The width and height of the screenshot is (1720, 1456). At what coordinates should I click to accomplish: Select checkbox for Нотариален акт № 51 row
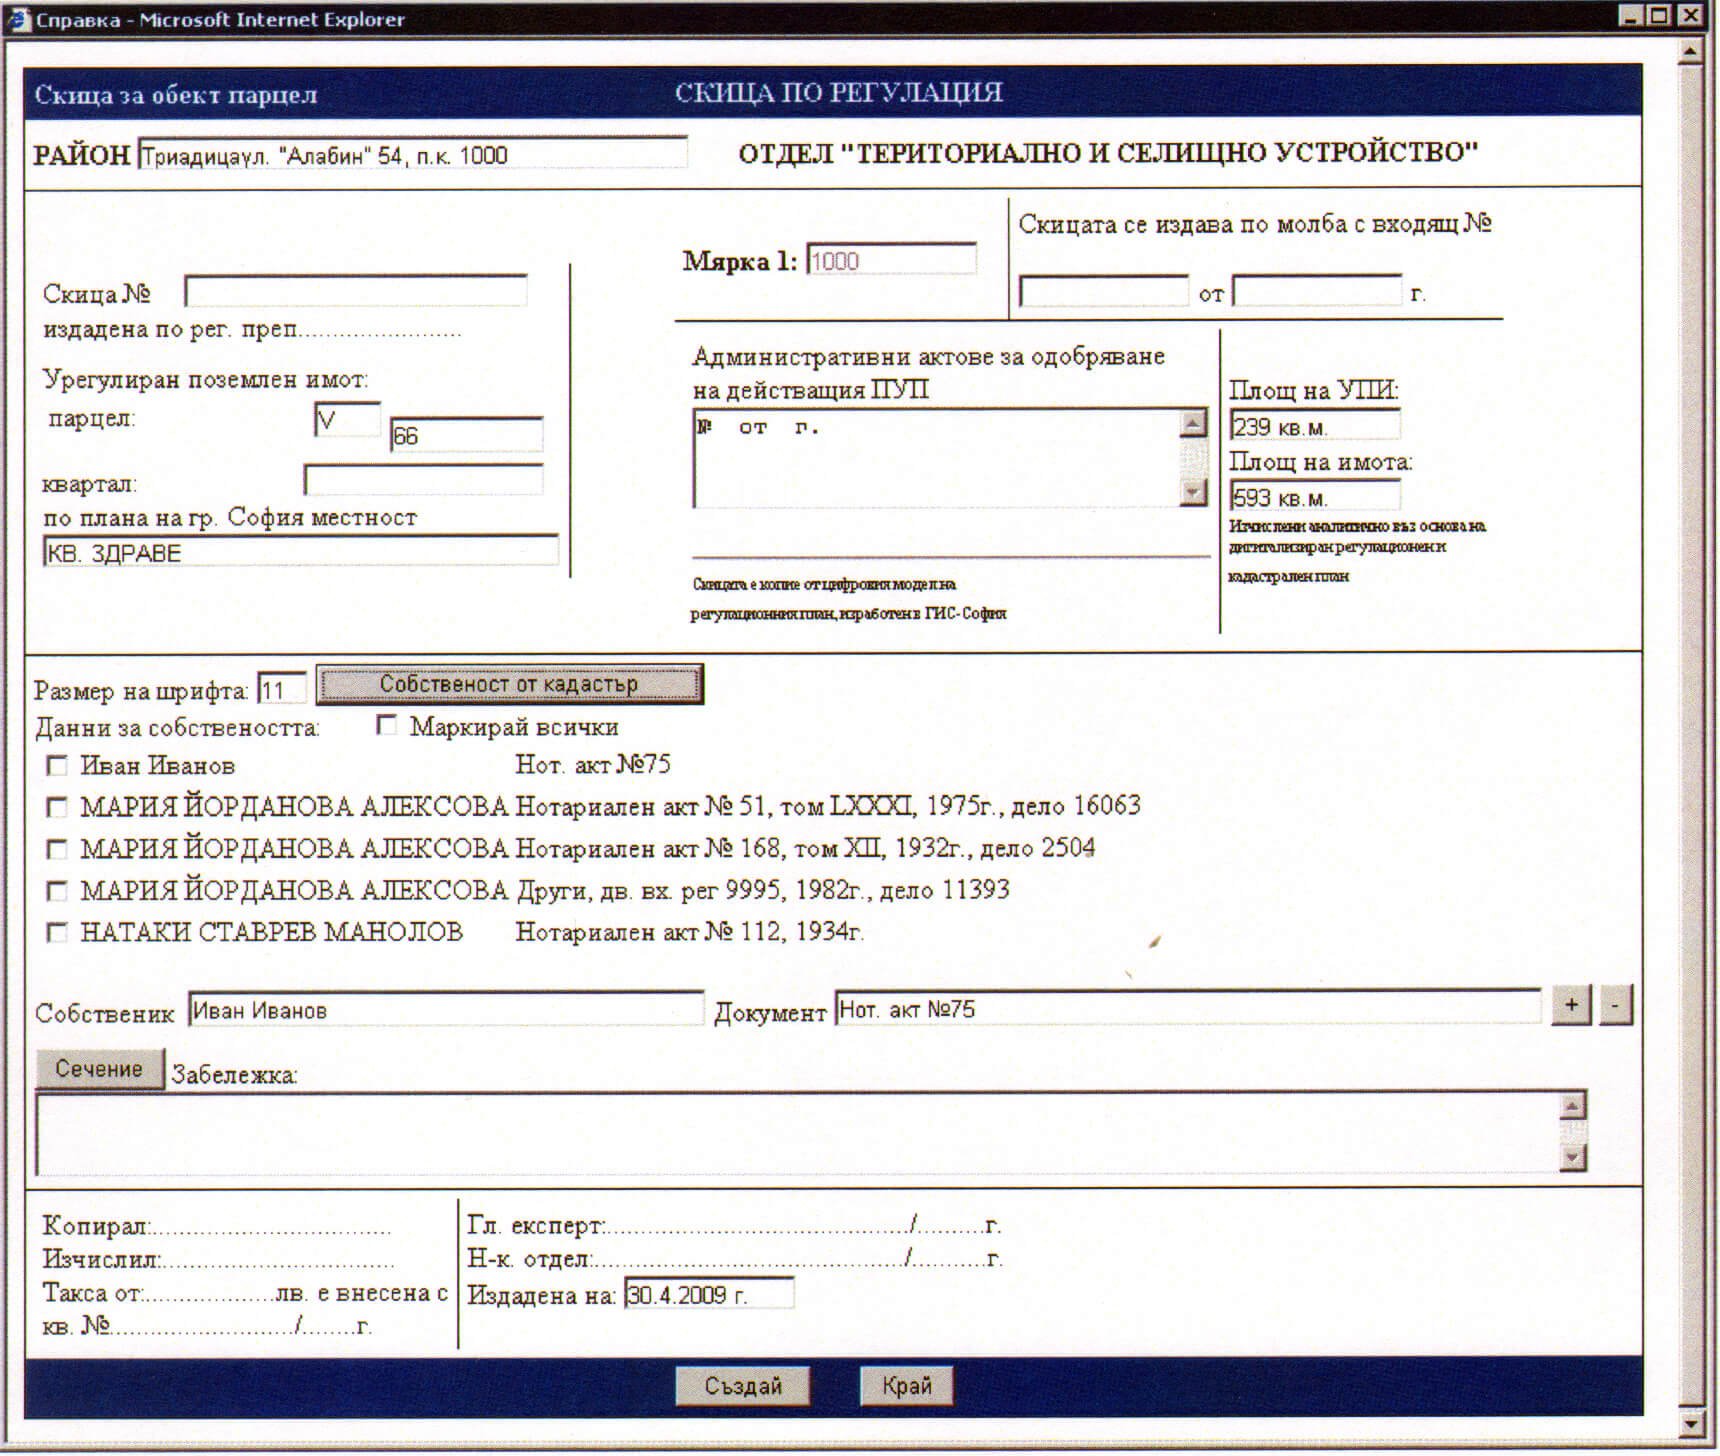tap(57, 806)
